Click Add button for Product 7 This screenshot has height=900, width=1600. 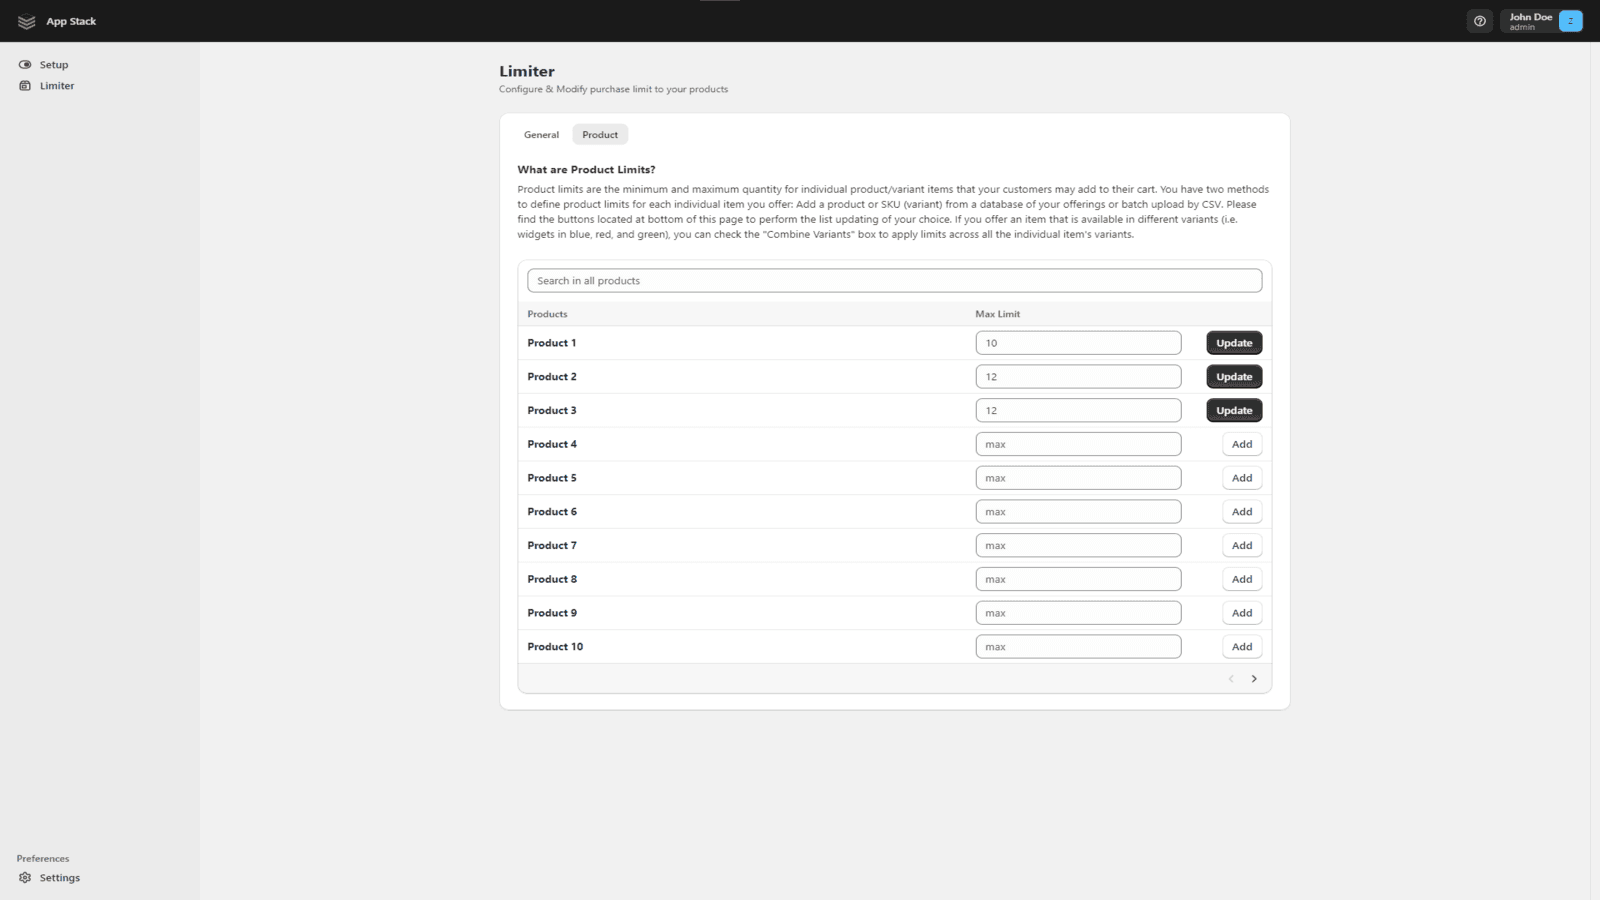coord(1242,546)
